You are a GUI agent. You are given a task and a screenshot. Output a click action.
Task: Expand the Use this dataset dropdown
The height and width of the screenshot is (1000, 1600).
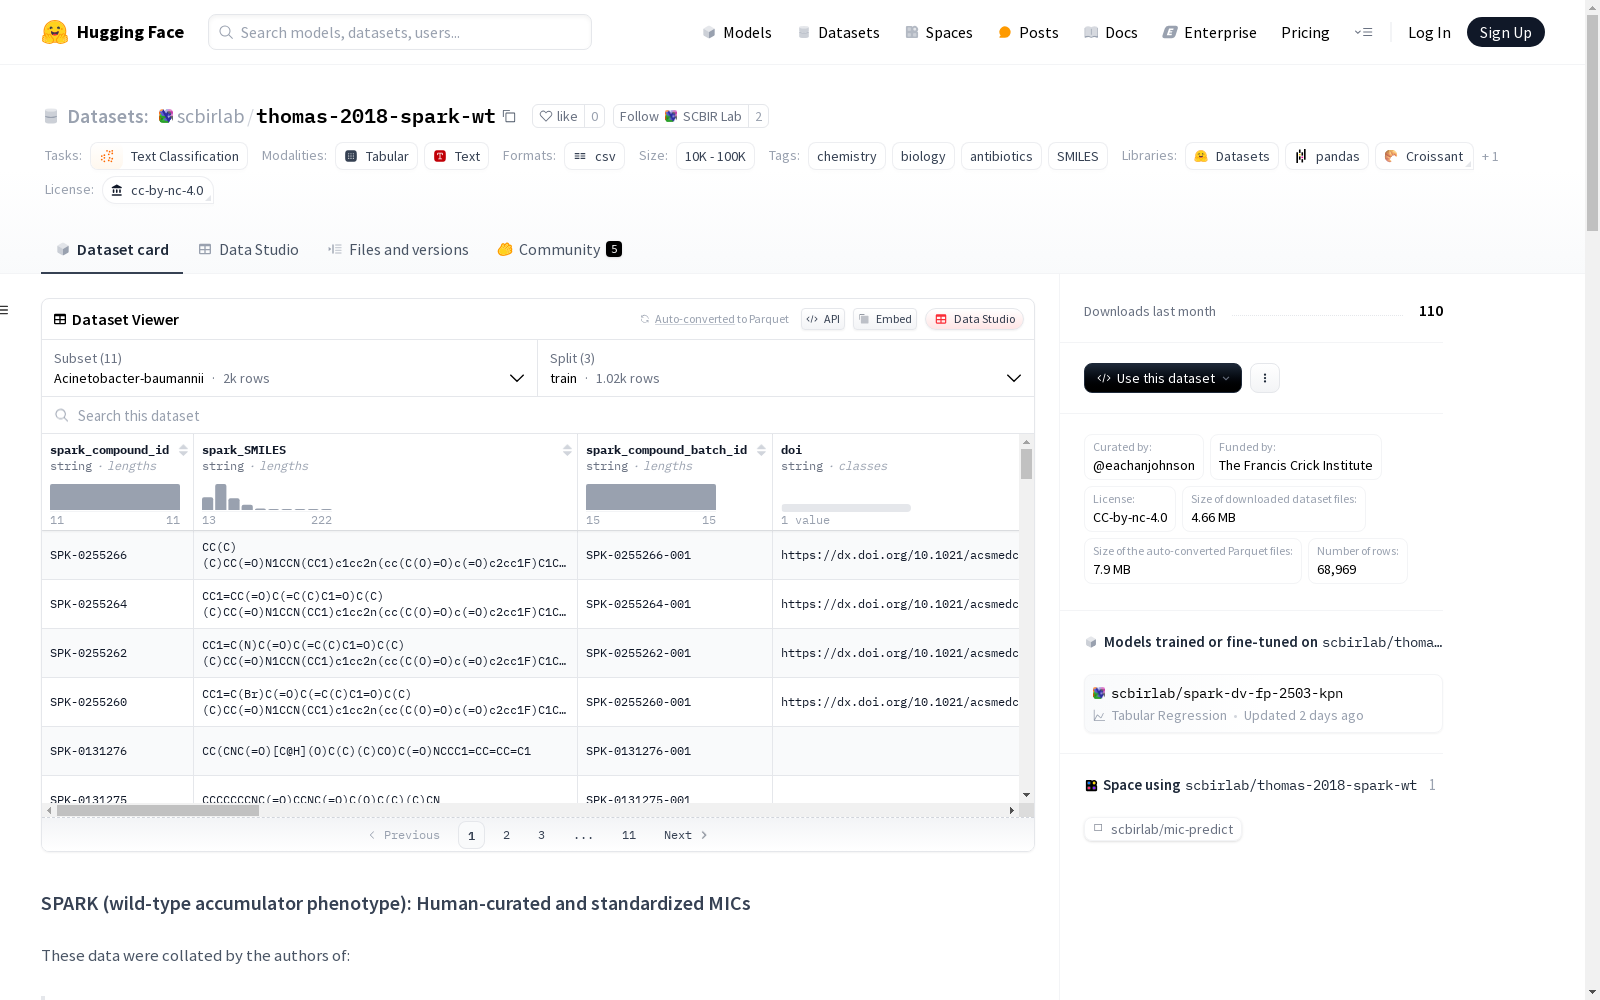1163,378
